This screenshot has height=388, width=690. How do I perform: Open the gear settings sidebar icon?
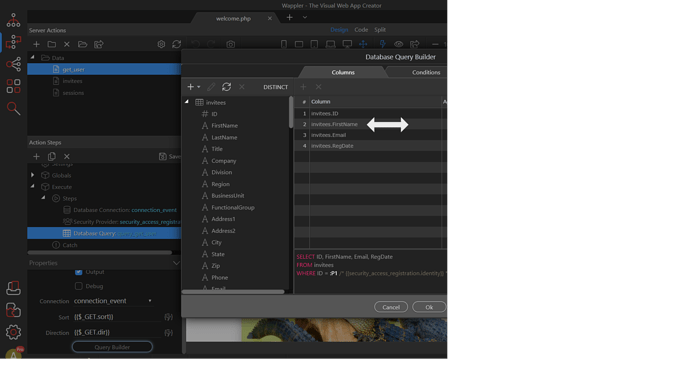(13, 332)
